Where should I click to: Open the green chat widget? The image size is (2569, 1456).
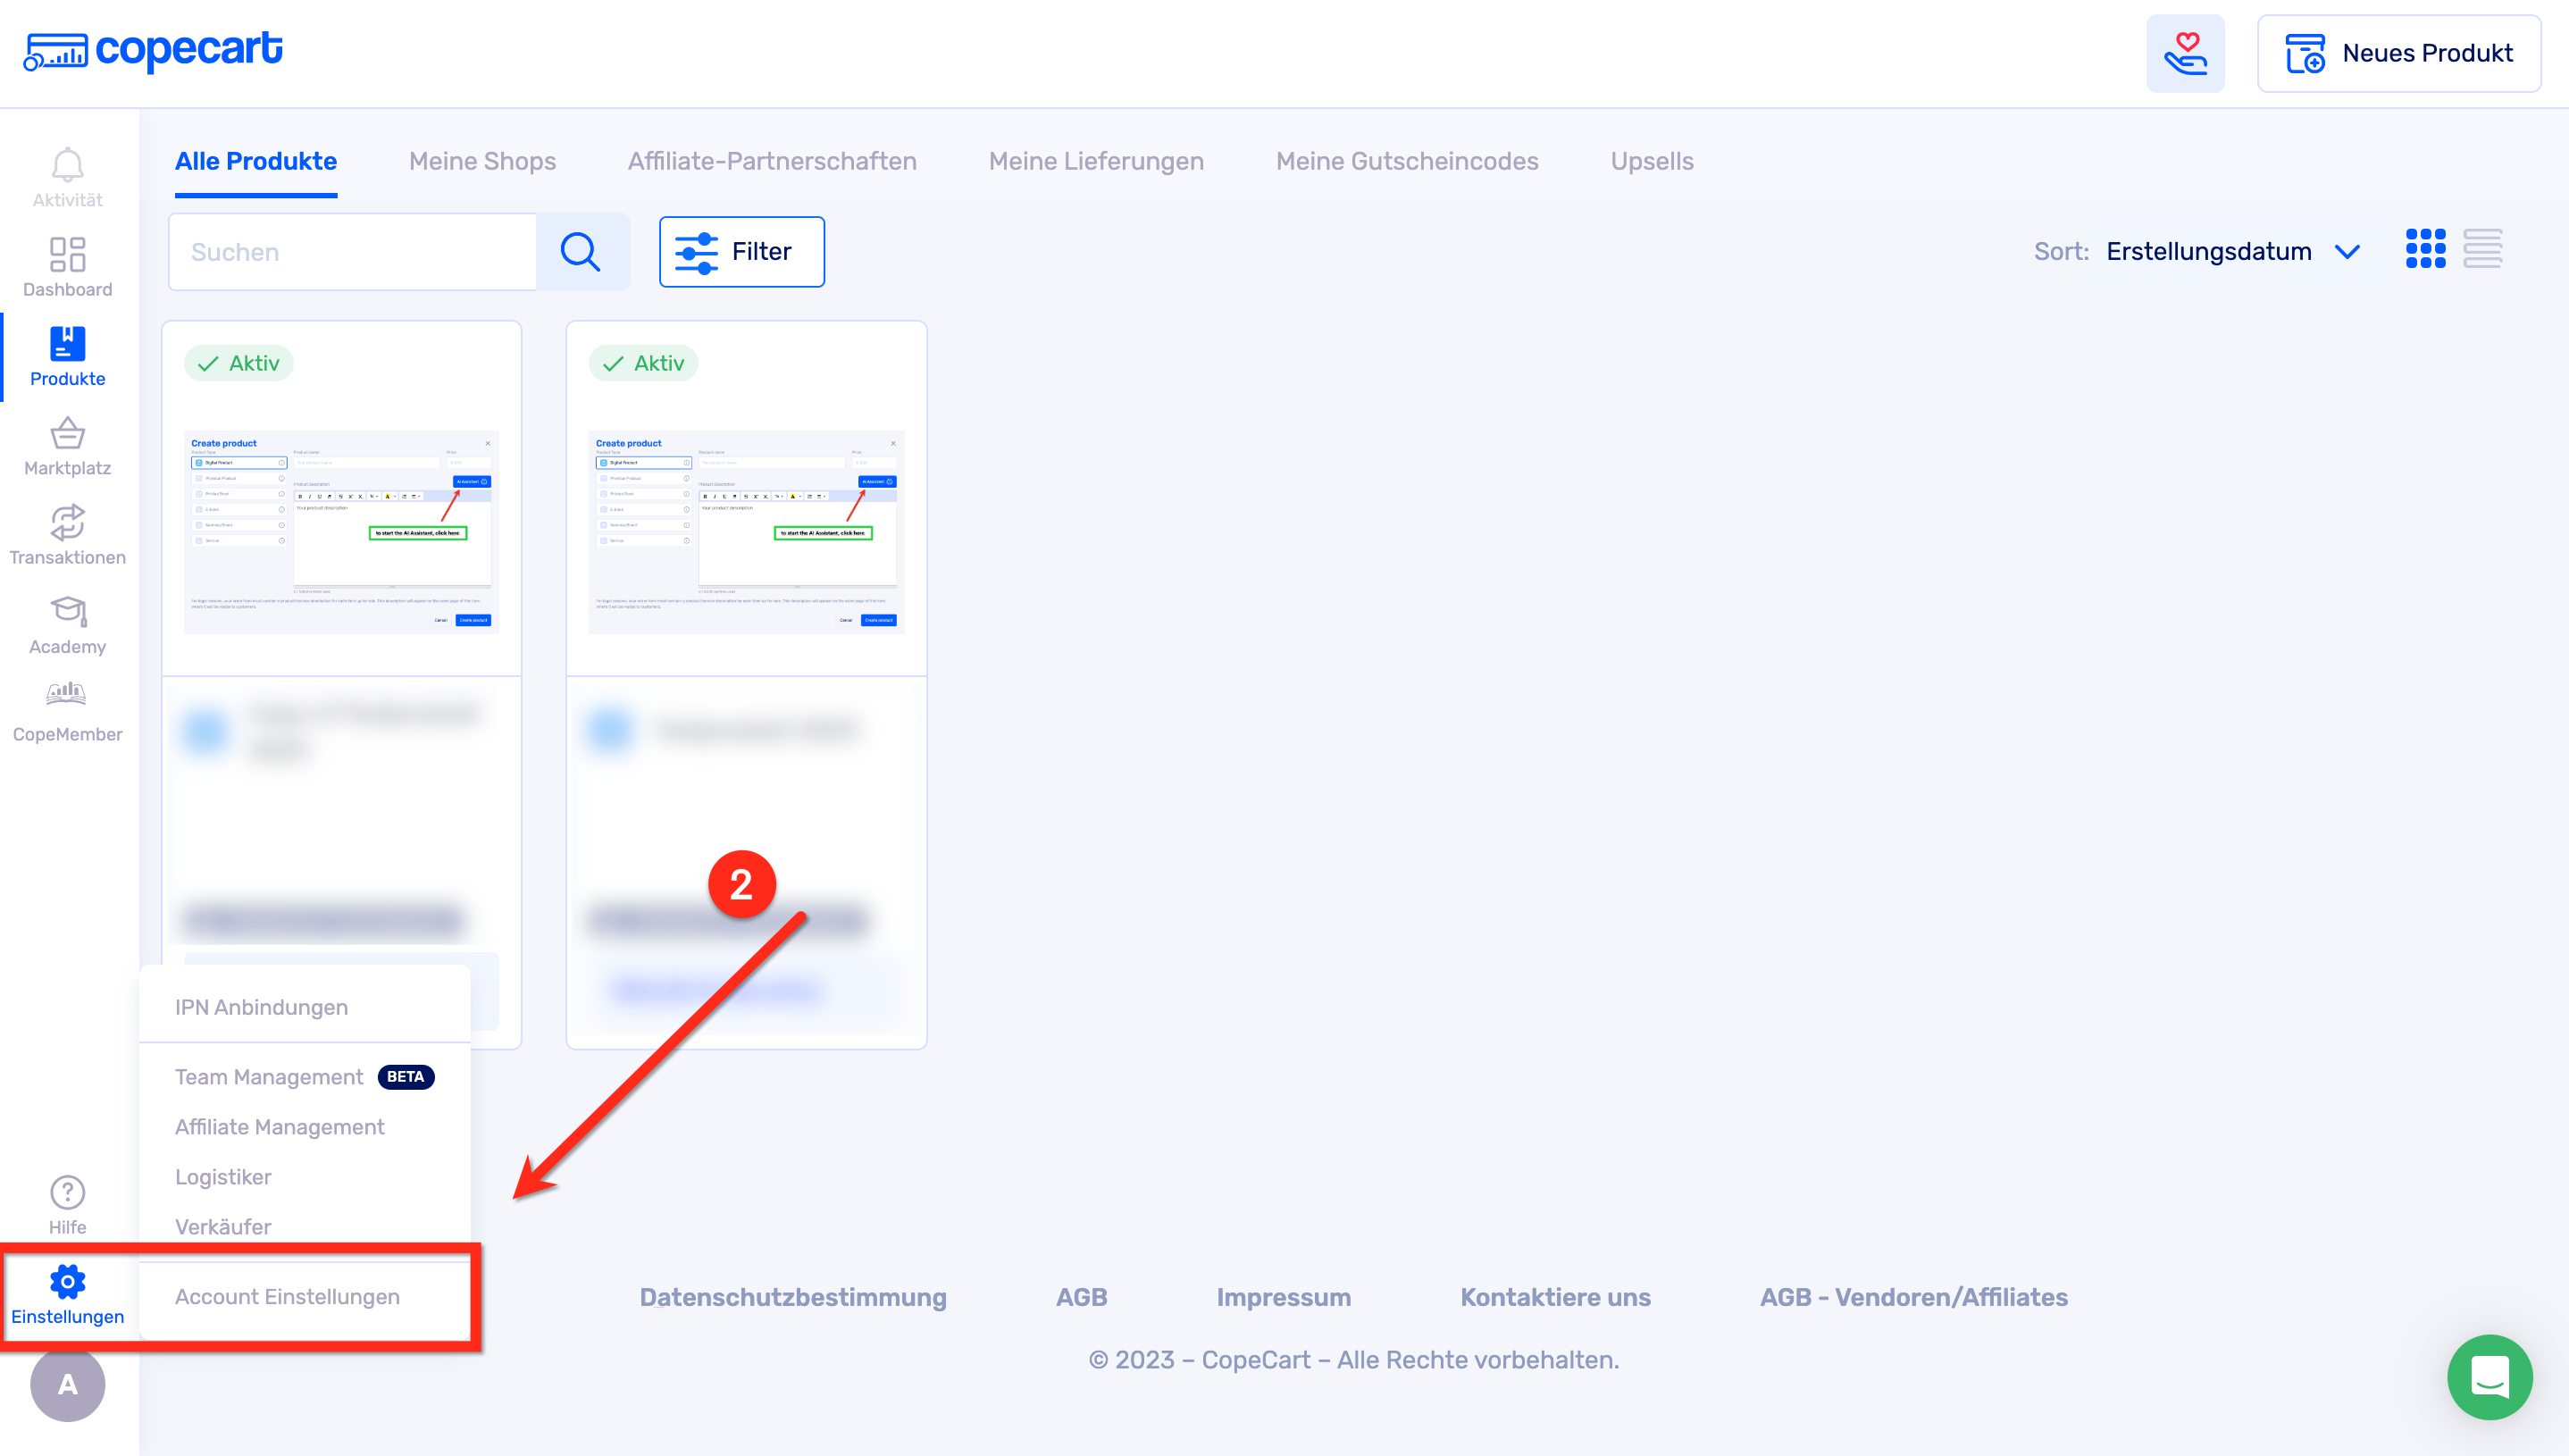click(2489, 1377)
